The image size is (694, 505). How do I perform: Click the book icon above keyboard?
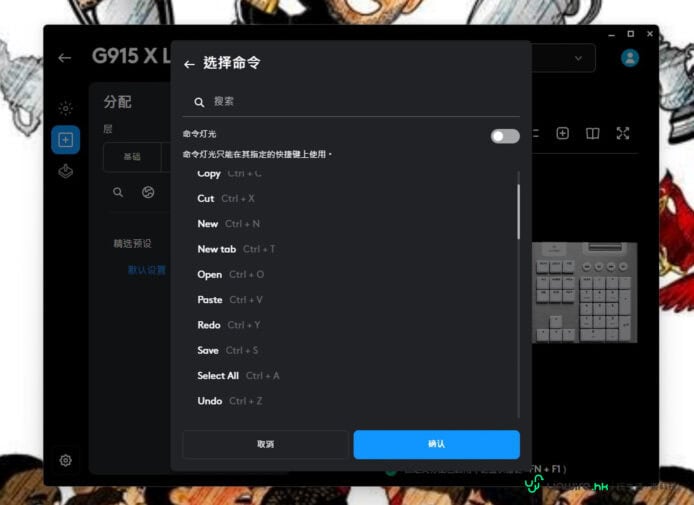[593, 134]
